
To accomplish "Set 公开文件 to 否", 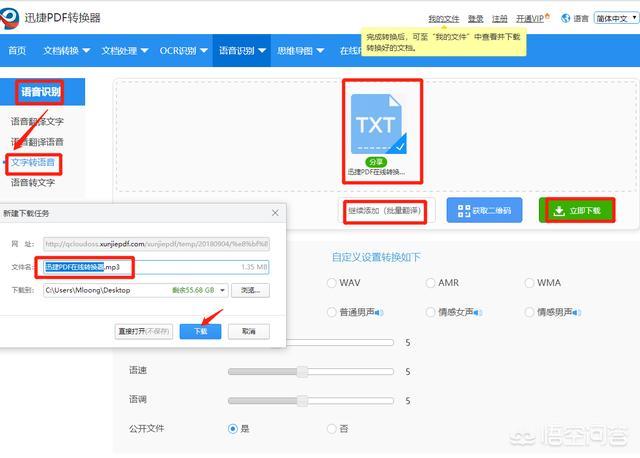I will (331, 429).
